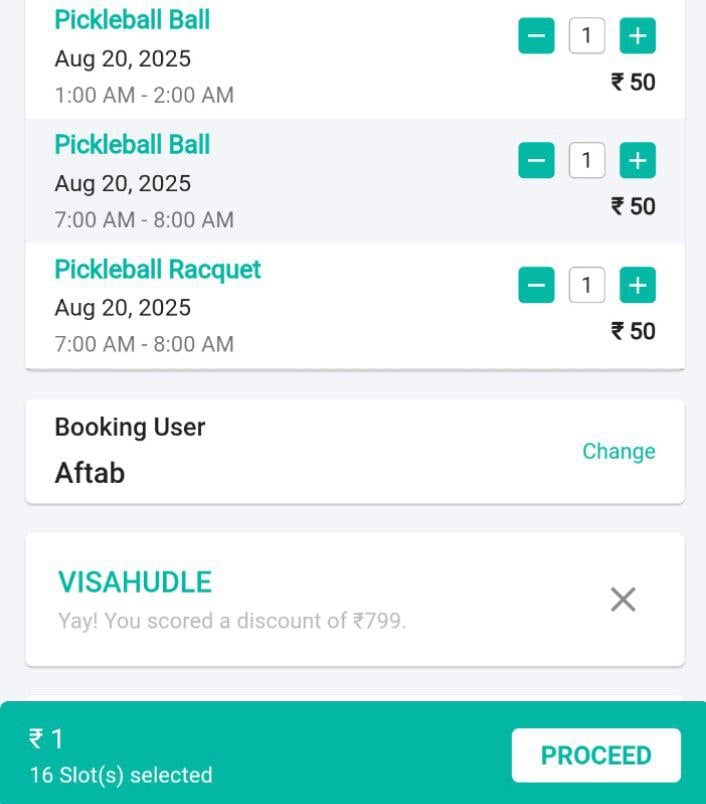Edit quantity field of 1:00 AM Pickleball Ball
The height and width of the screenshot is (804, 706).
point(587,36)
